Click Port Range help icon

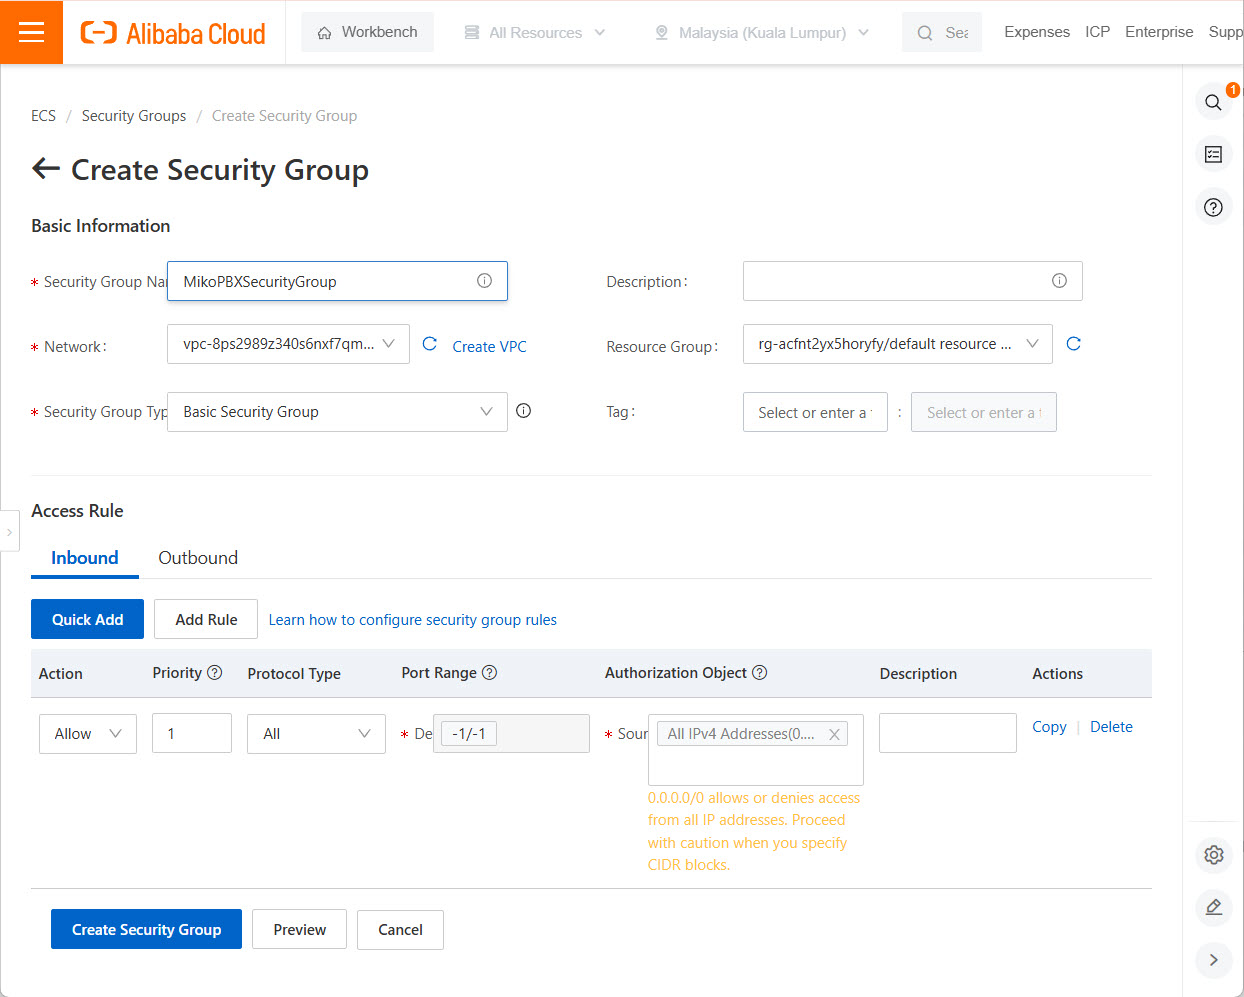tap(489, 673)
